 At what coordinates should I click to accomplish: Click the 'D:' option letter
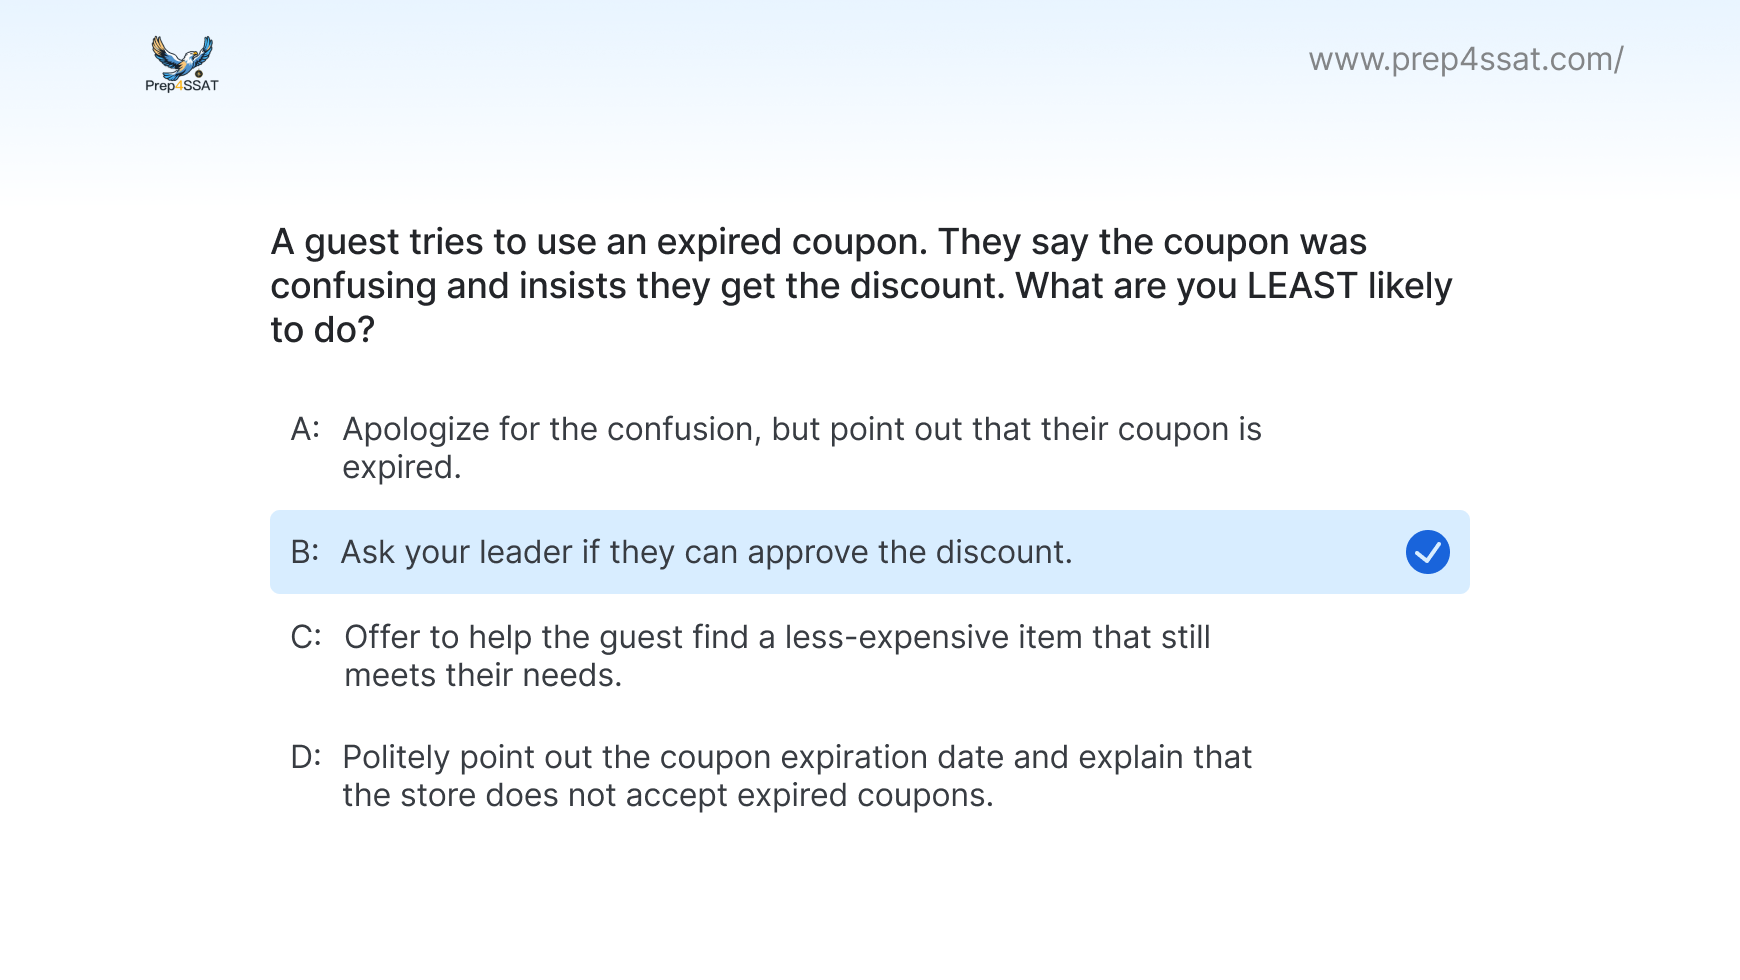(x=306, y=757)
